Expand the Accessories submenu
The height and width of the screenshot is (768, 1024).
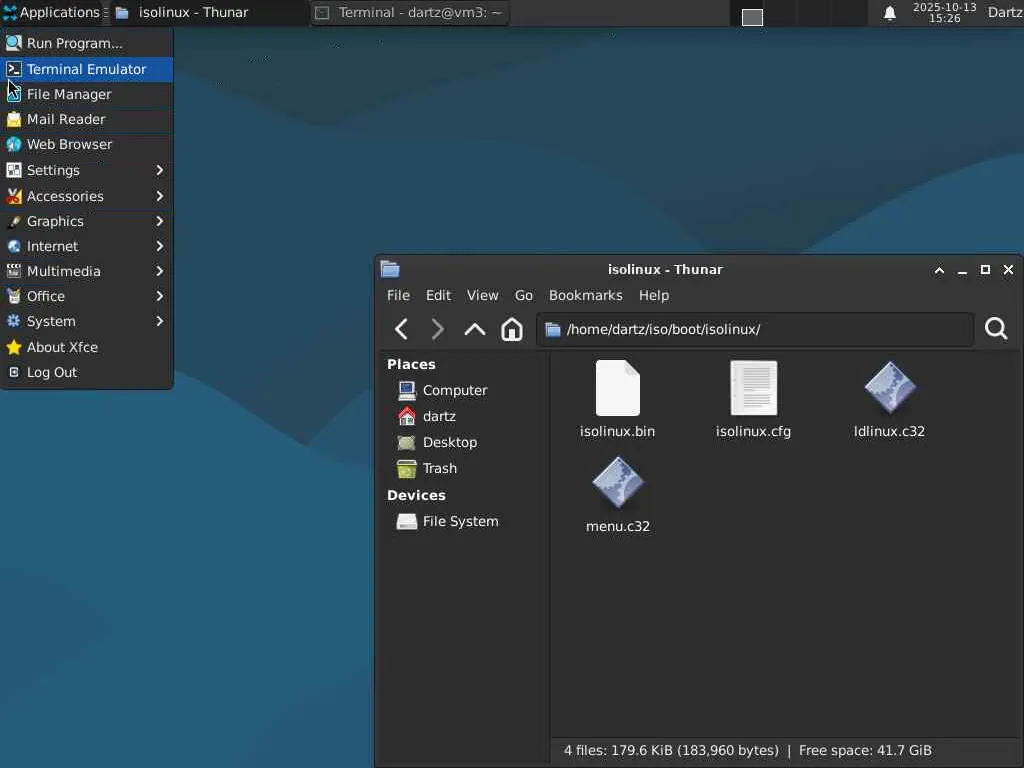(x=86, y=196)
